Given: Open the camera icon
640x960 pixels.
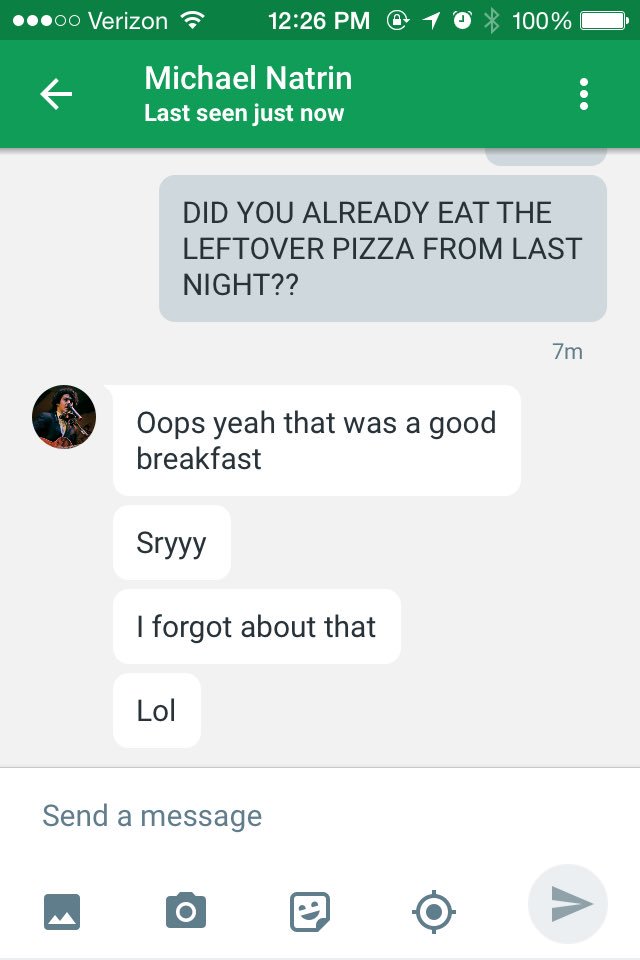Looking at the screenshot, I should 186,910.
